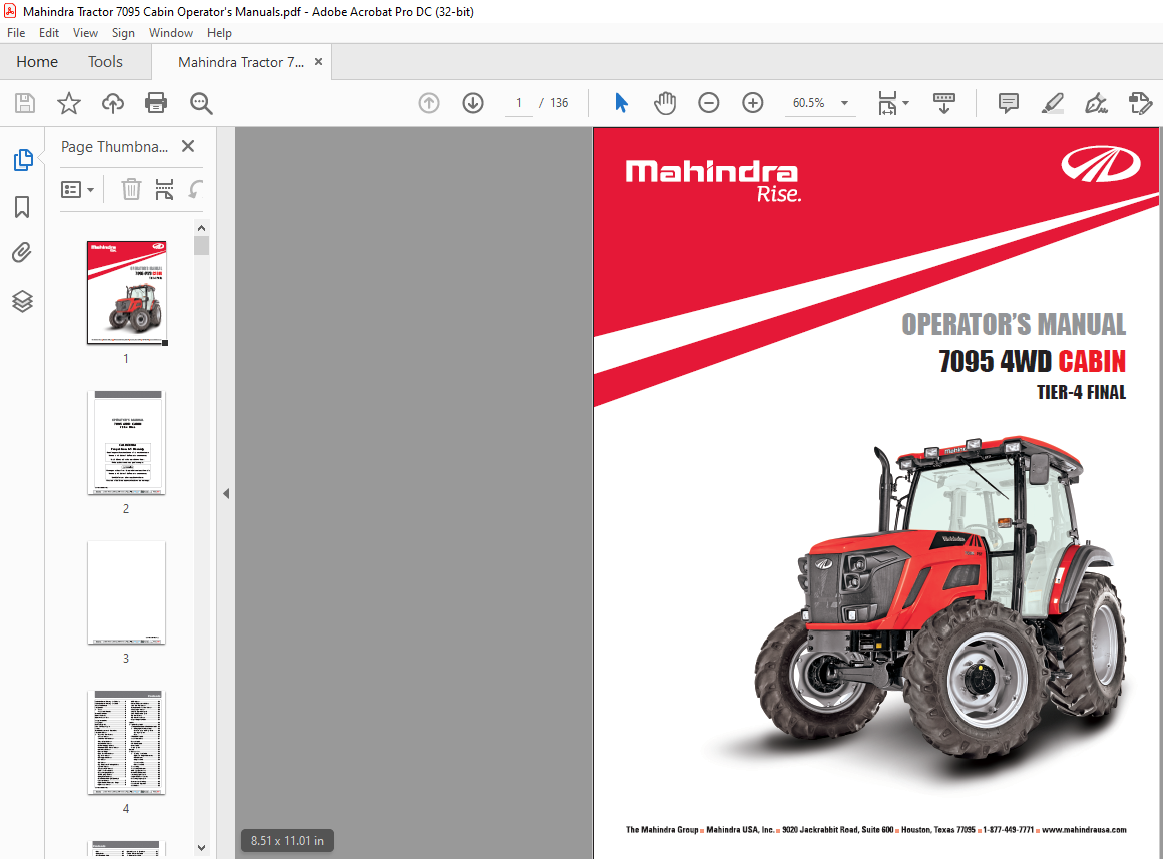Switch to the Tools tab

click(x=105, y=62)
